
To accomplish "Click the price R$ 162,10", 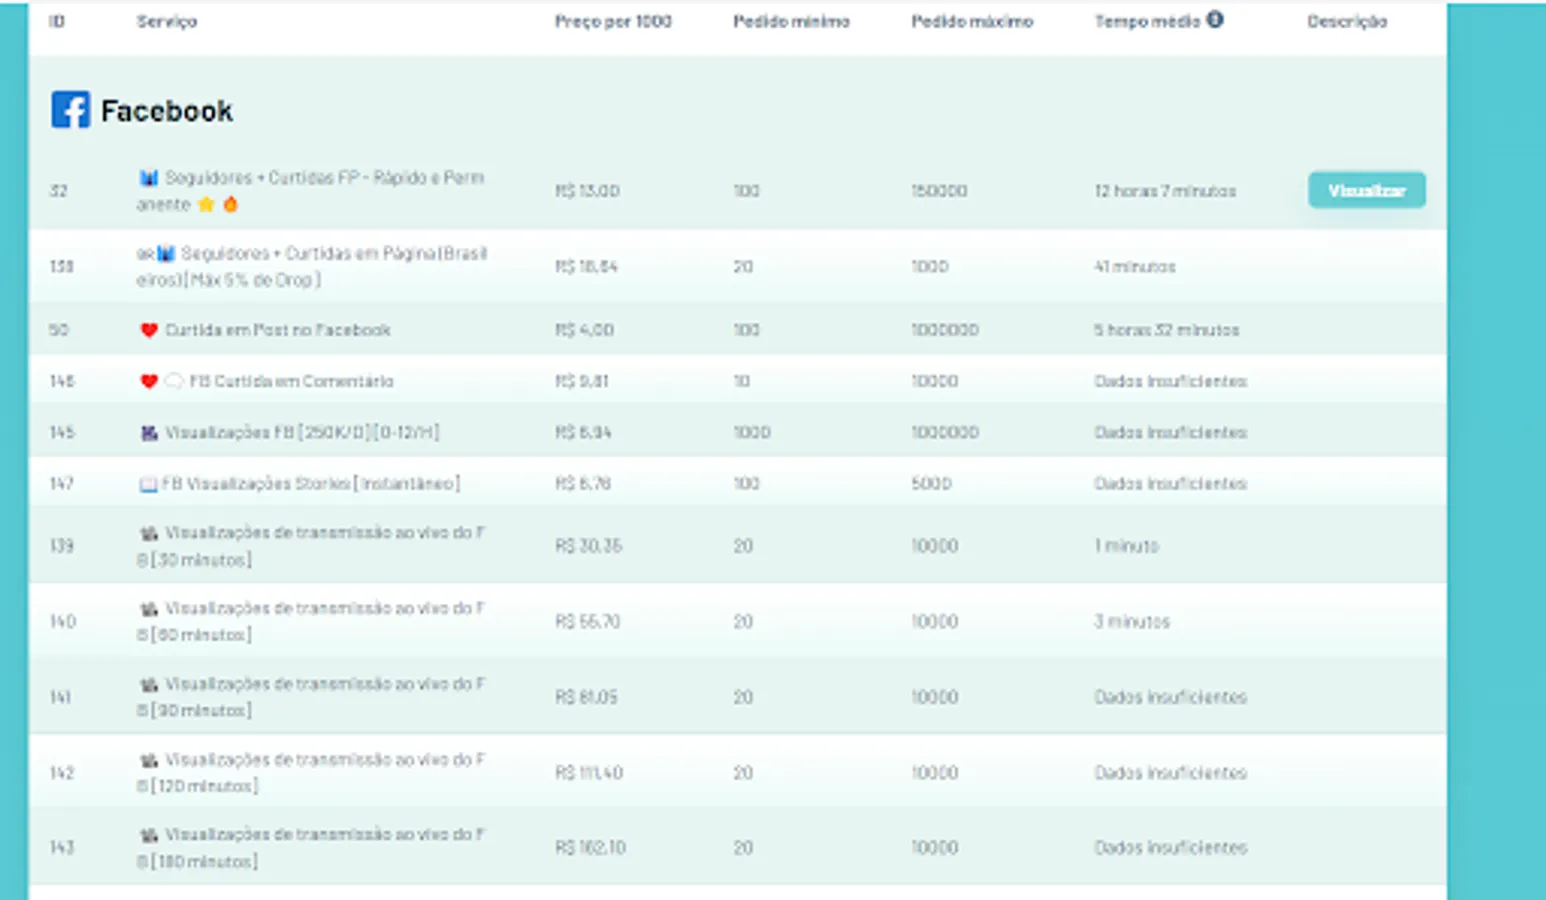I will (x=590, y=848).
